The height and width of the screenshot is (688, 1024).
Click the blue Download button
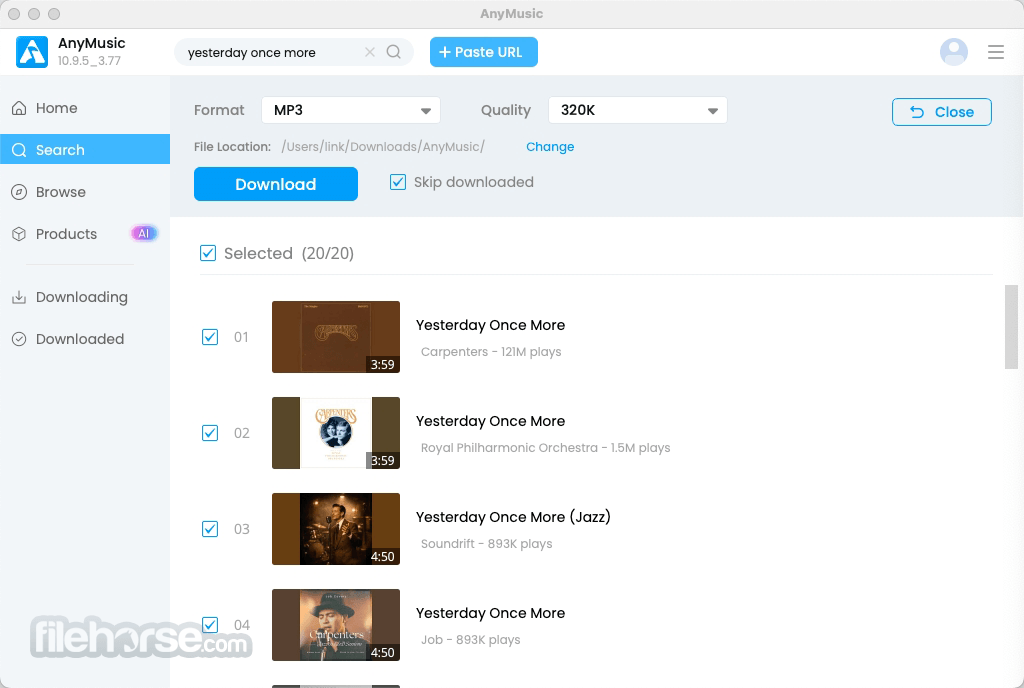(x=276, y=184)
